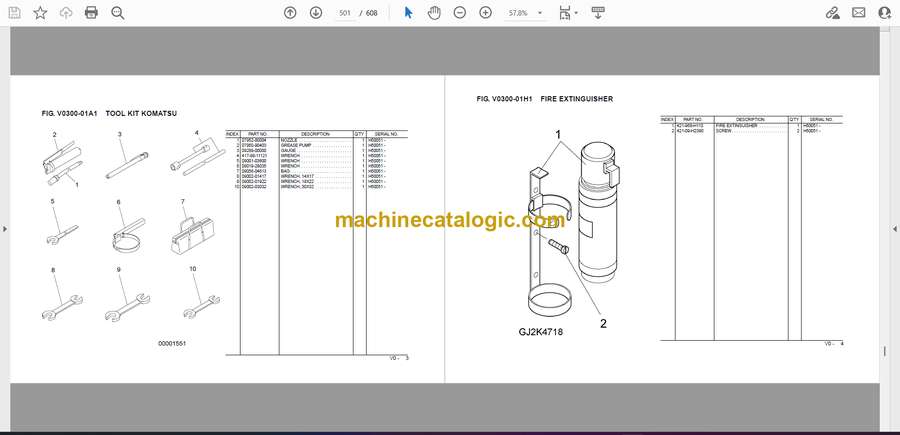Go to the next page with the down arrow

(316, 13)
